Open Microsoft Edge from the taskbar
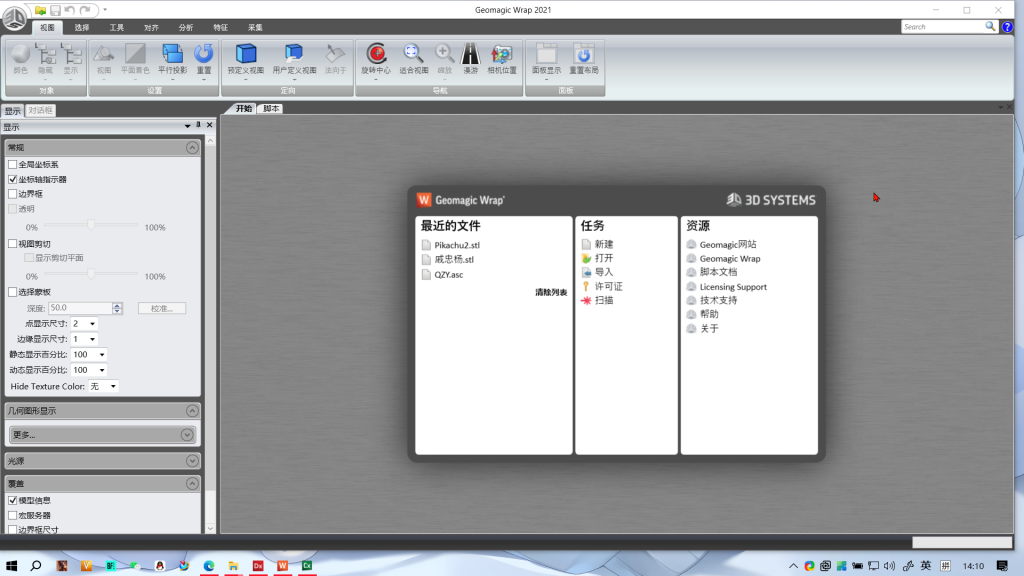The height and width of the screenshot is (576, 1024). coord(209,566)
